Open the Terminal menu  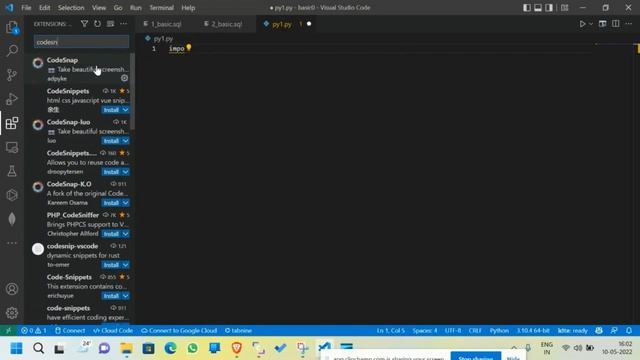coord(161,8)
